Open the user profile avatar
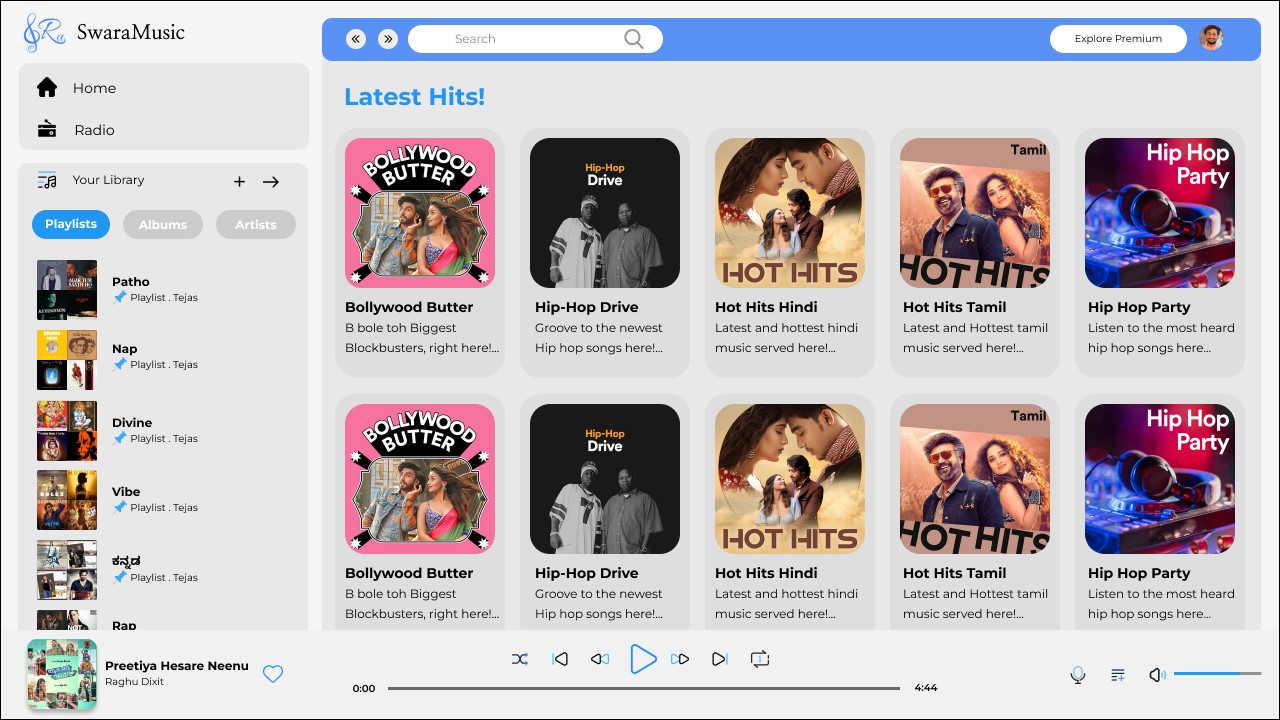Viewport: 1280px width, 720px height. pyautogui.click(x=1211, y=38)
